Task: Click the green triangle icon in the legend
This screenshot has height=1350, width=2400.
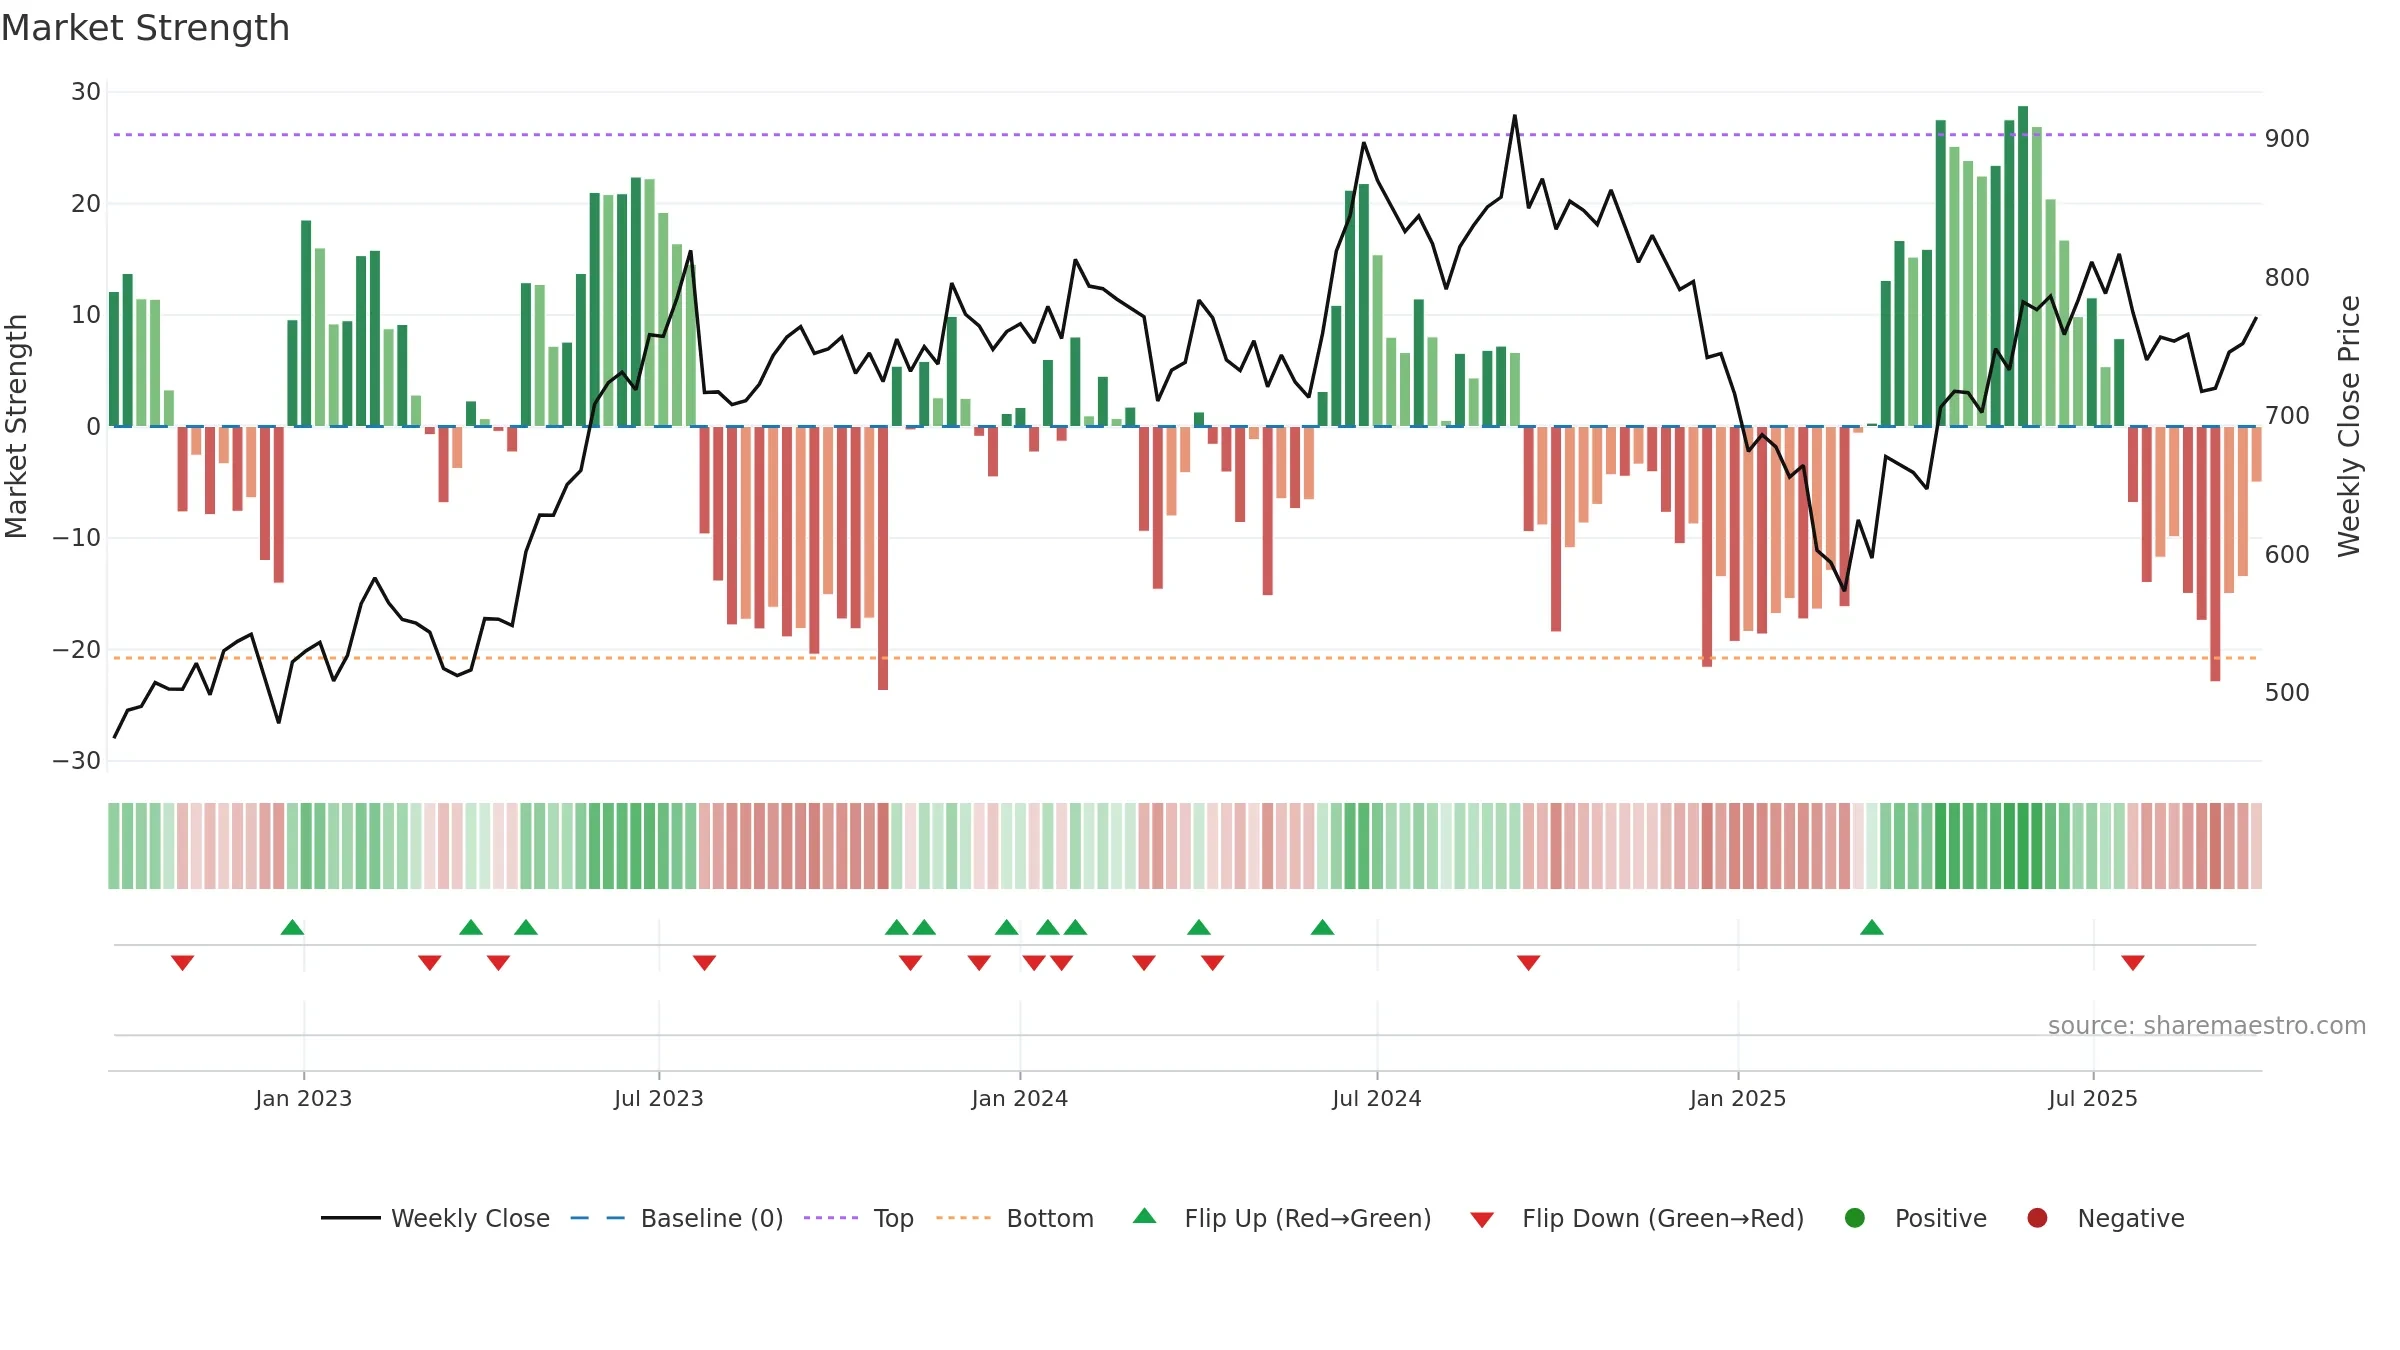Action: [1145, 1216]
